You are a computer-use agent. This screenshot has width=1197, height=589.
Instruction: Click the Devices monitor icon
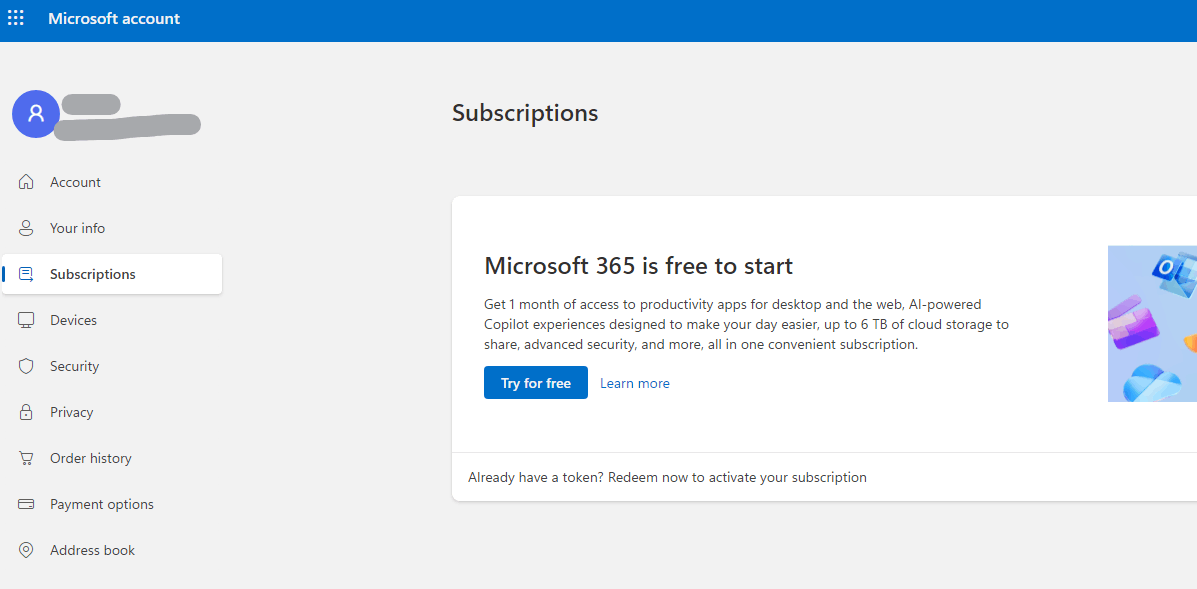(x=27, y=319)
